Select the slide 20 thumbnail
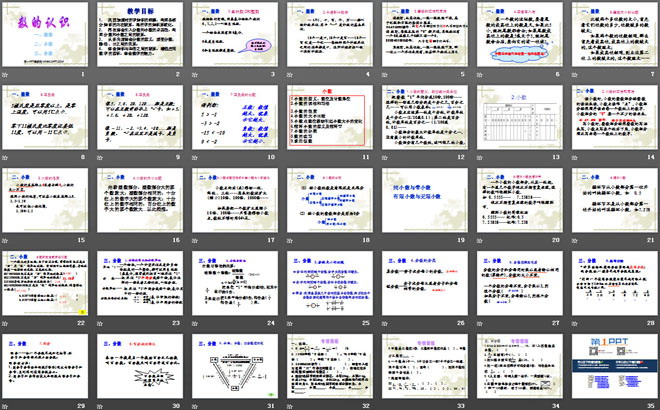Screen dimensions: 660x410 coord(520,200)
